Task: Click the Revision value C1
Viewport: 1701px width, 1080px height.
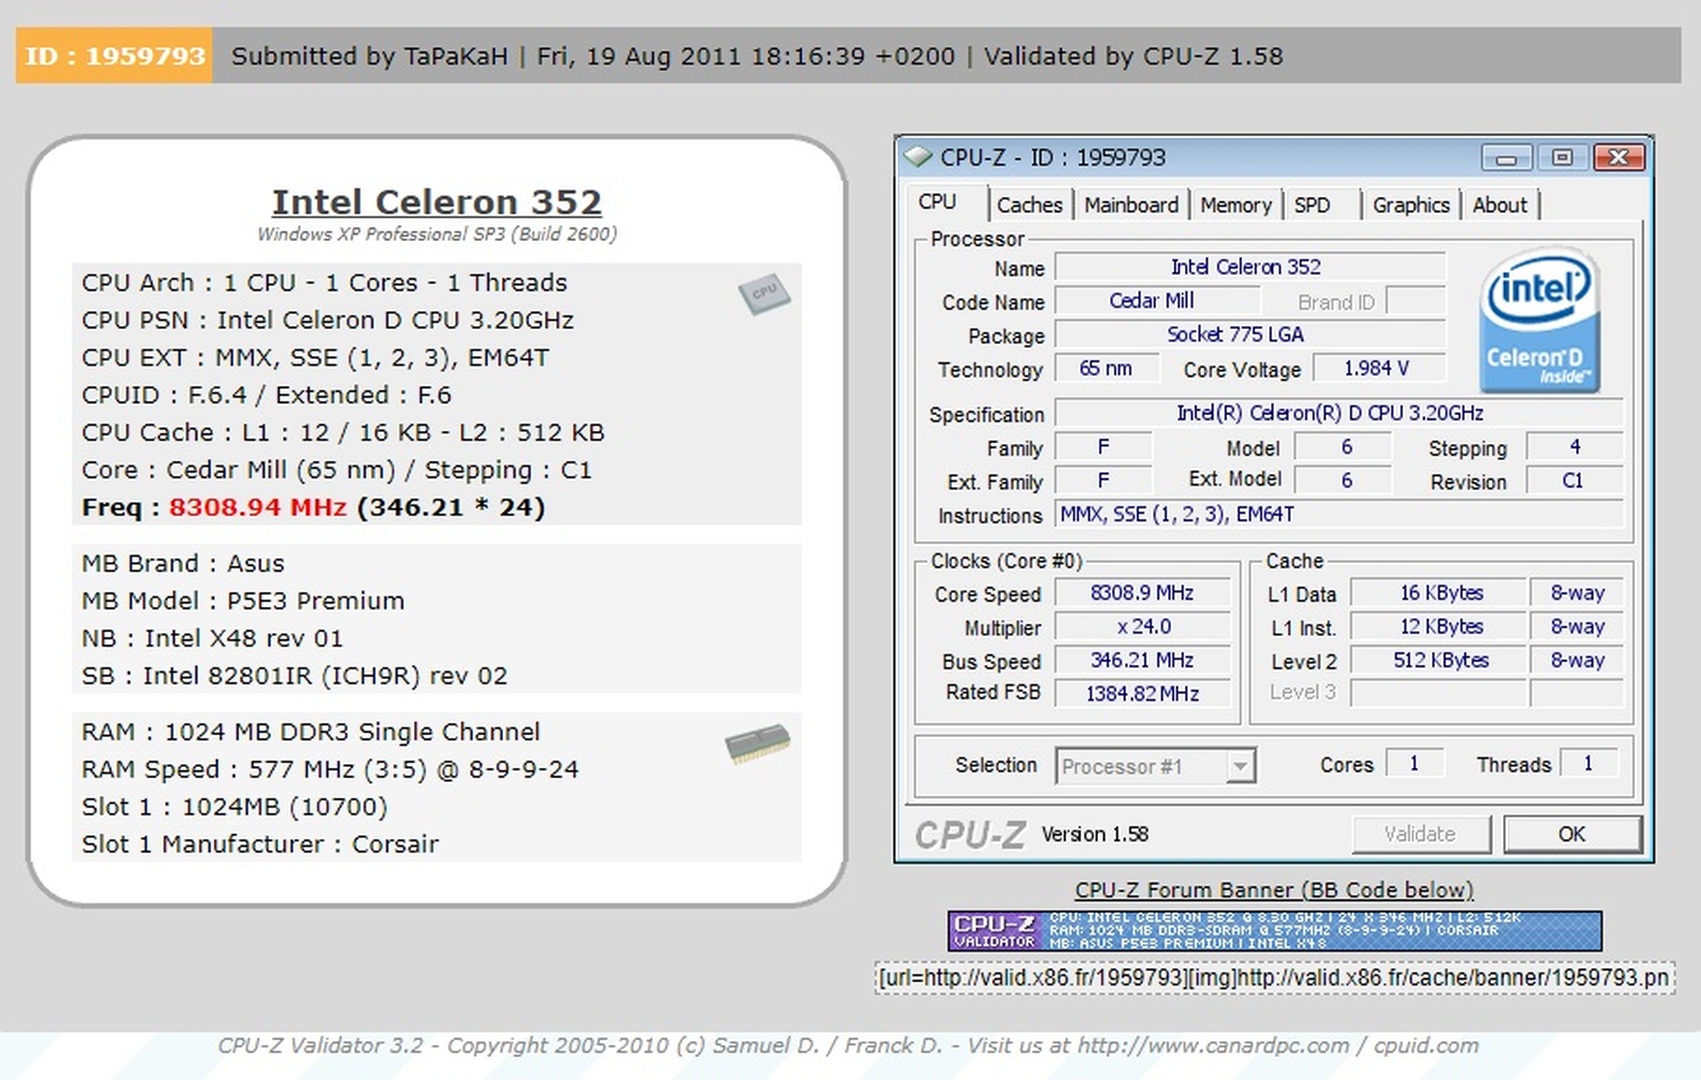Action: coord(1573,481)
